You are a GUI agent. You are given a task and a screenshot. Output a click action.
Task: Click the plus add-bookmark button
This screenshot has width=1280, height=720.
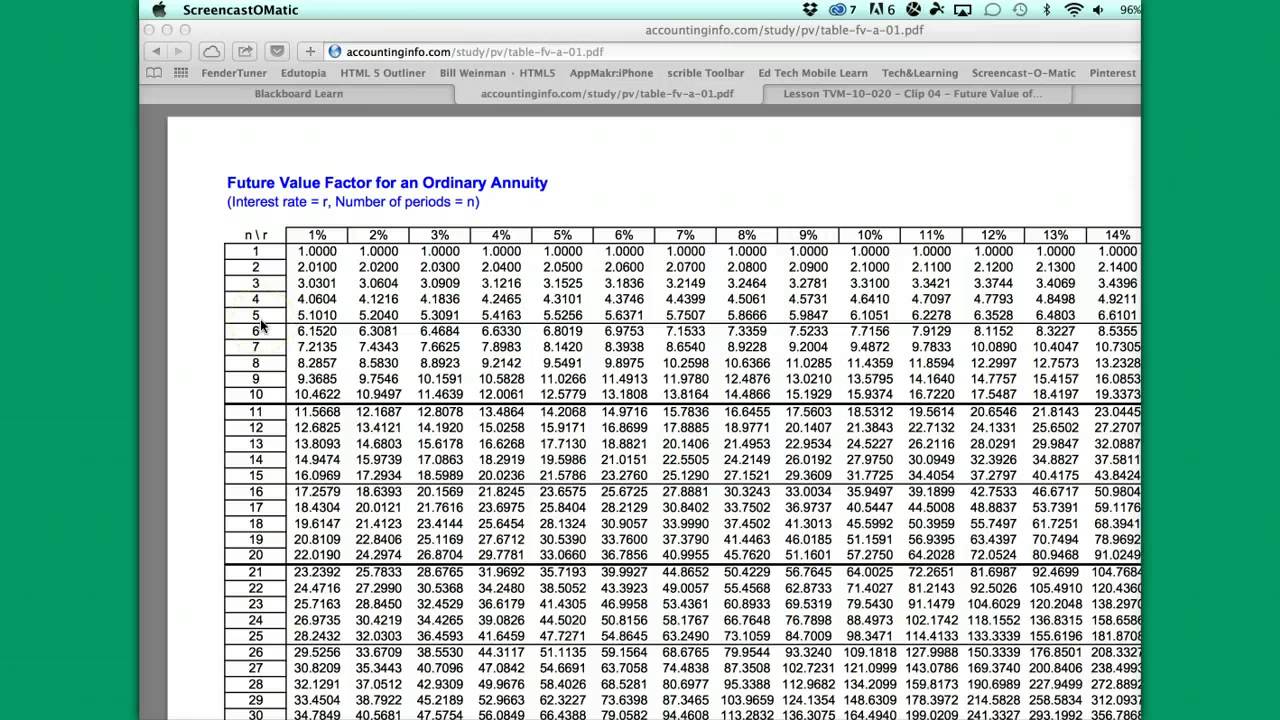coord(310,51)
